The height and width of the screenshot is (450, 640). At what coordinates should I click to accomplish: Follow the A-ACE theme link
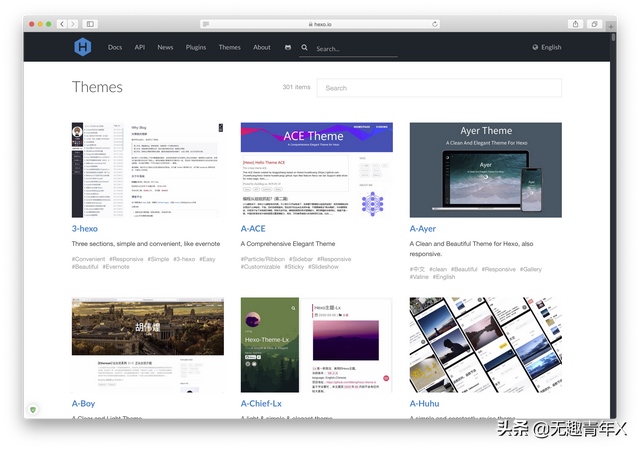253,229
